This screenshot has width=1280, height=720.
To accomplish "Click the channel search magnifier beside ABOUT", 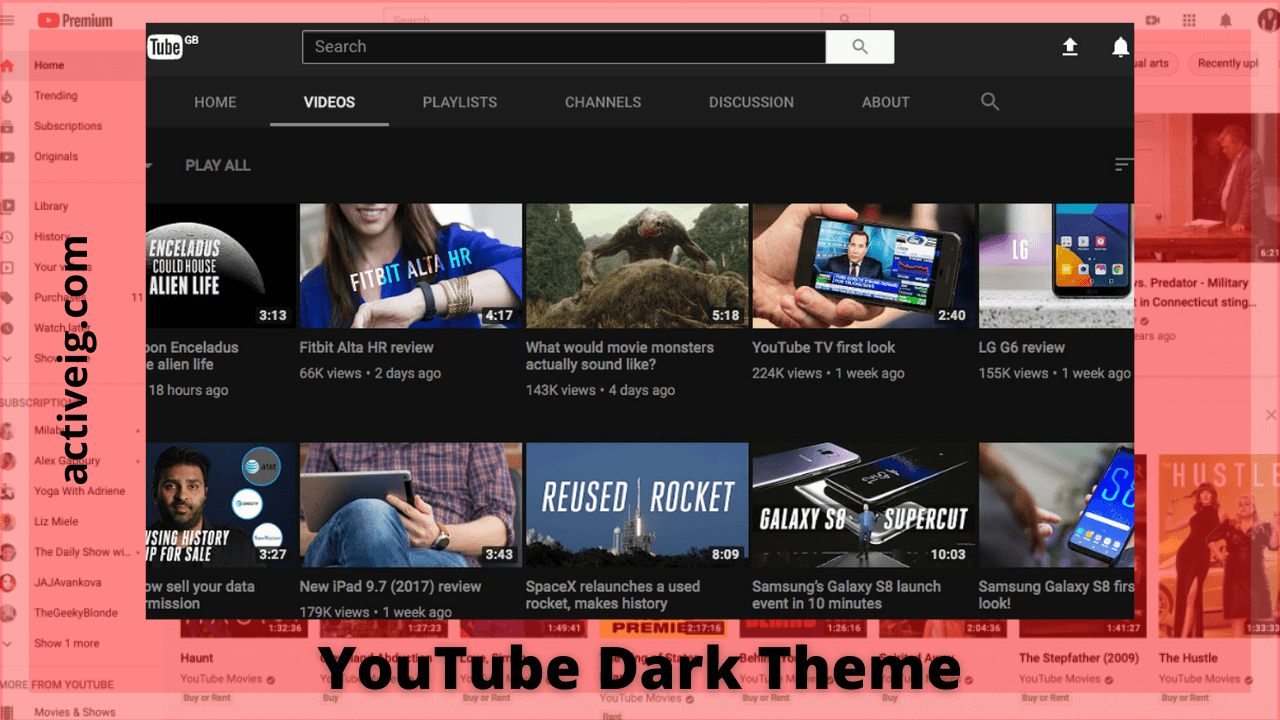I will click(x=990, y=102).
